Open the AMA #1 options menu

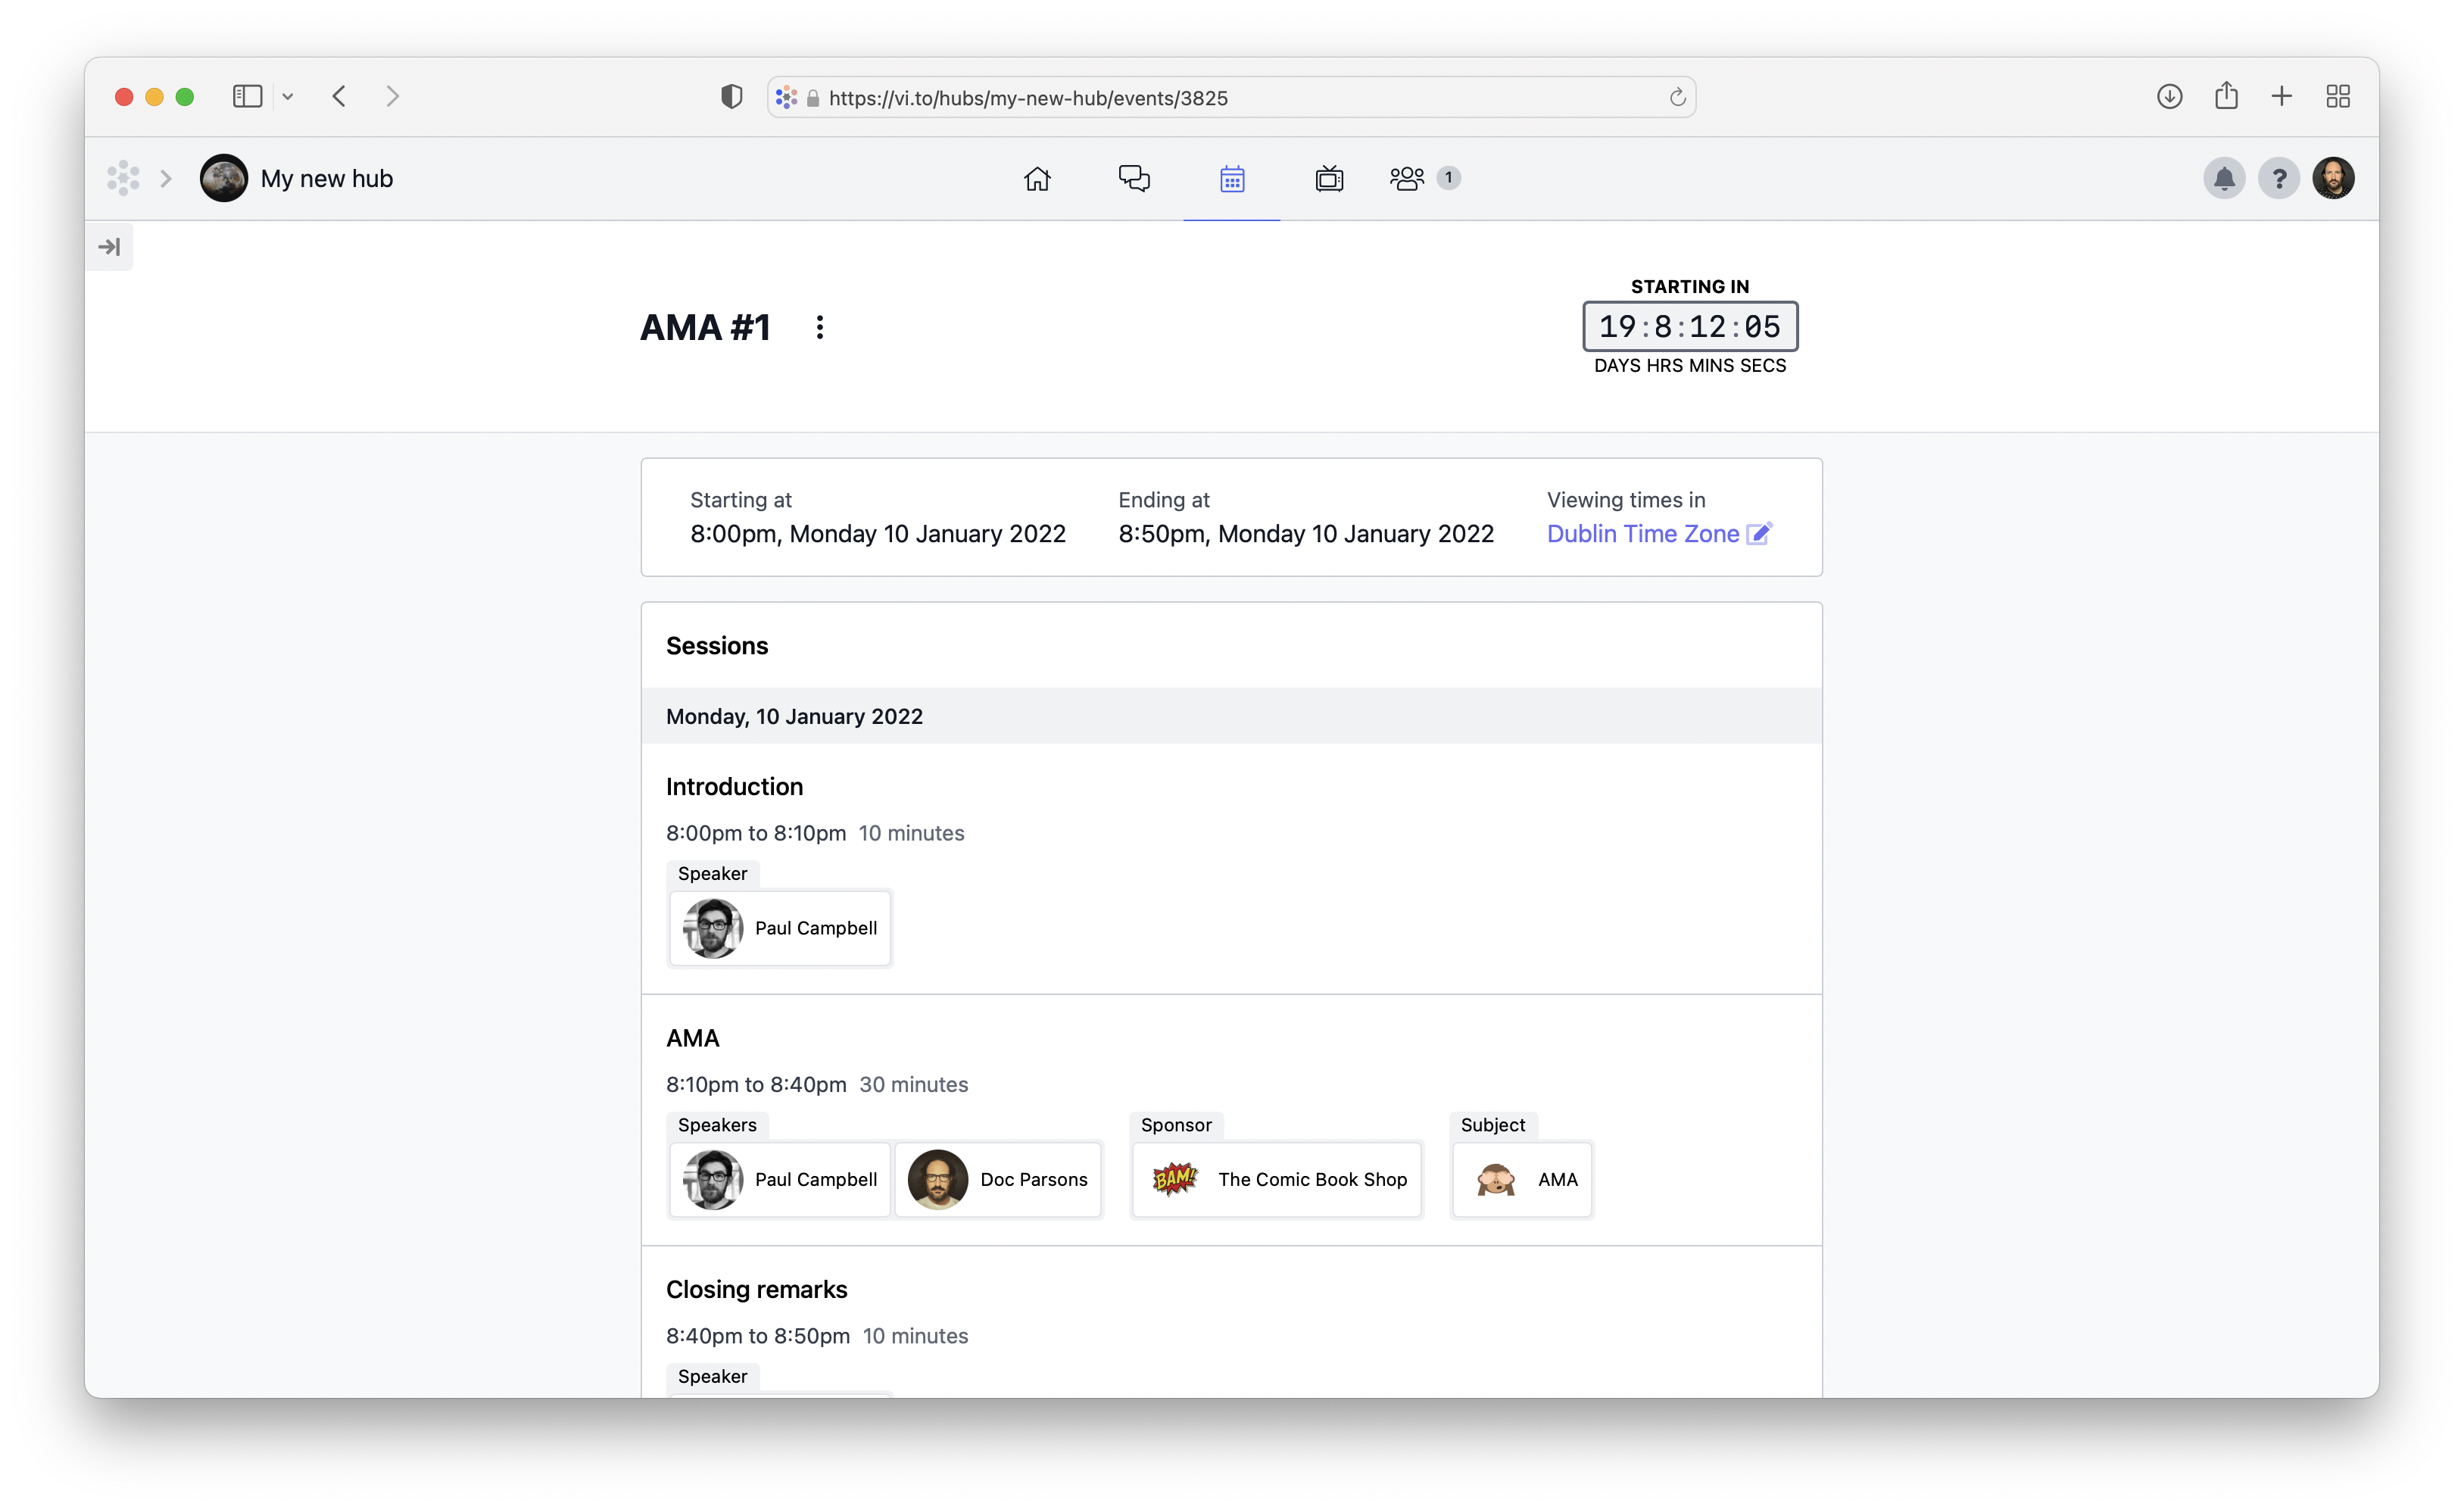819,327
